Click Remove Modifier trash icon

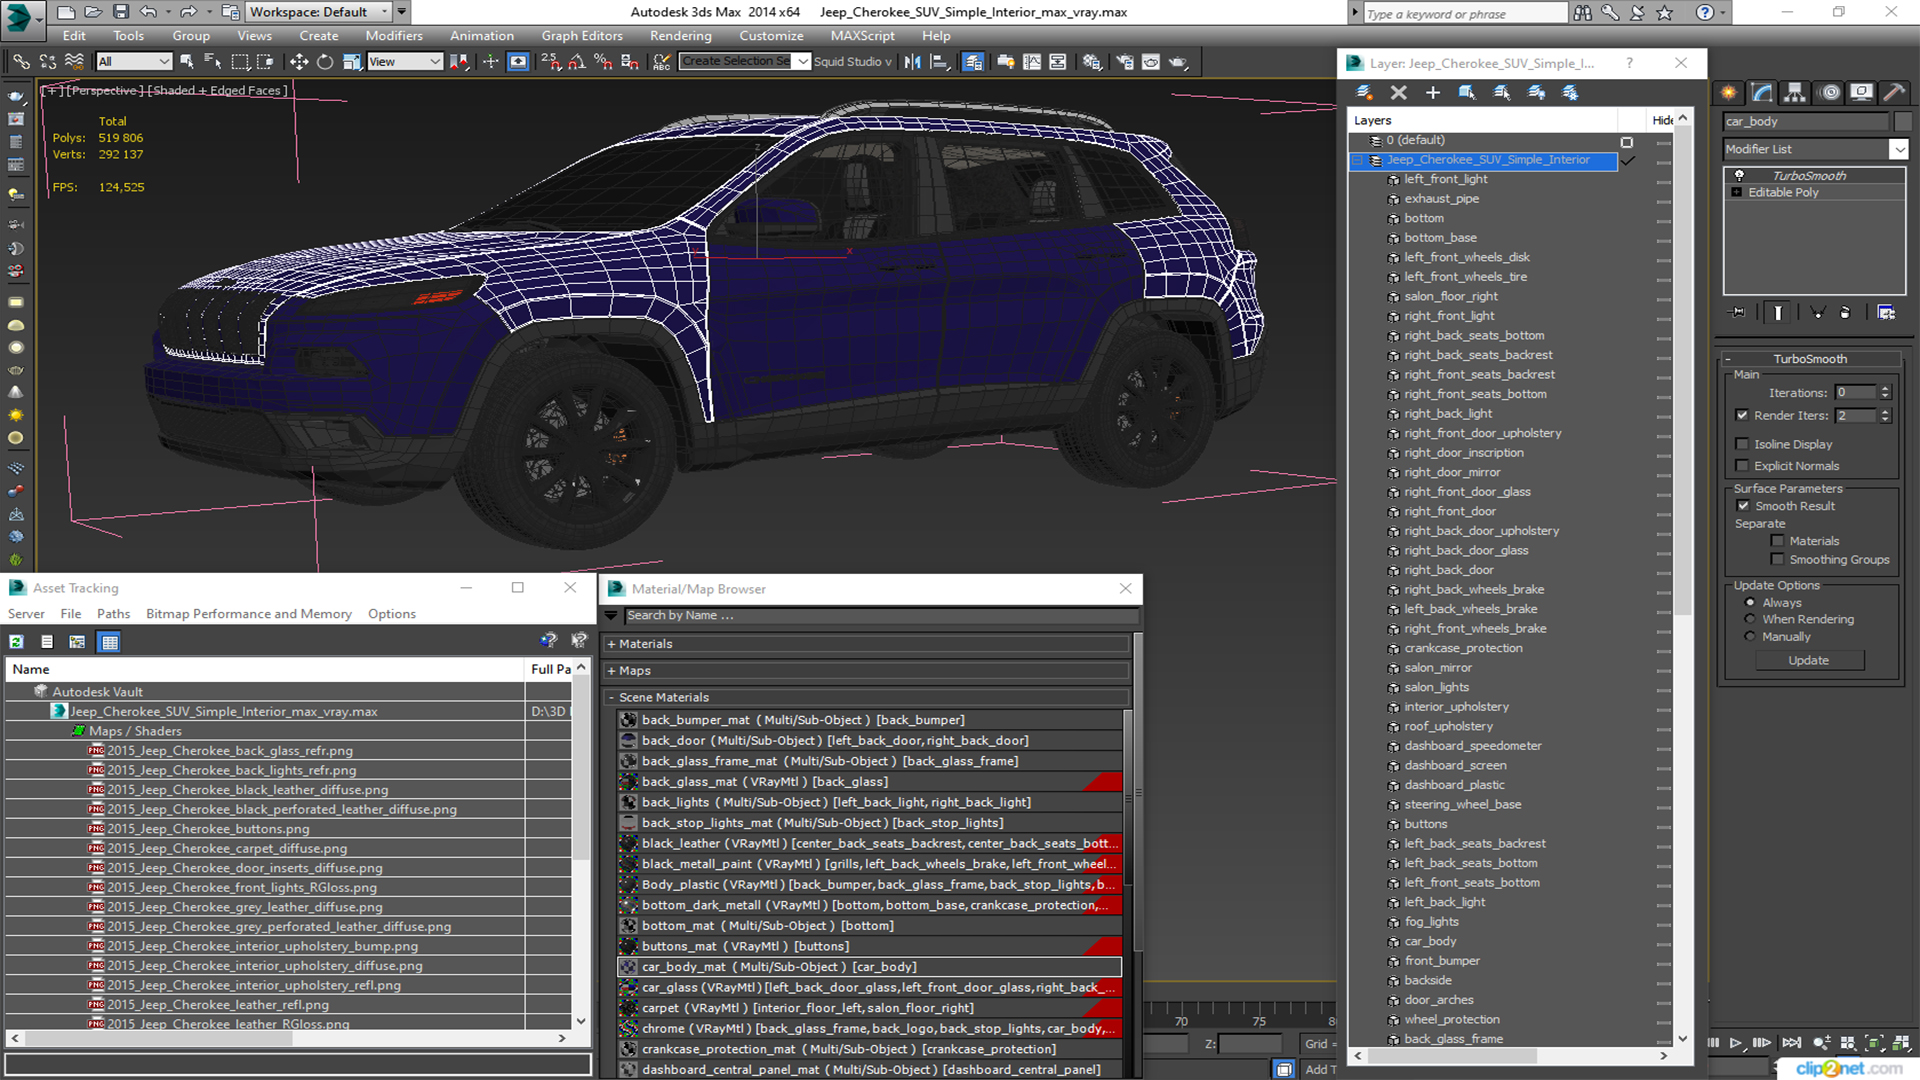[x=1845, y=313]
